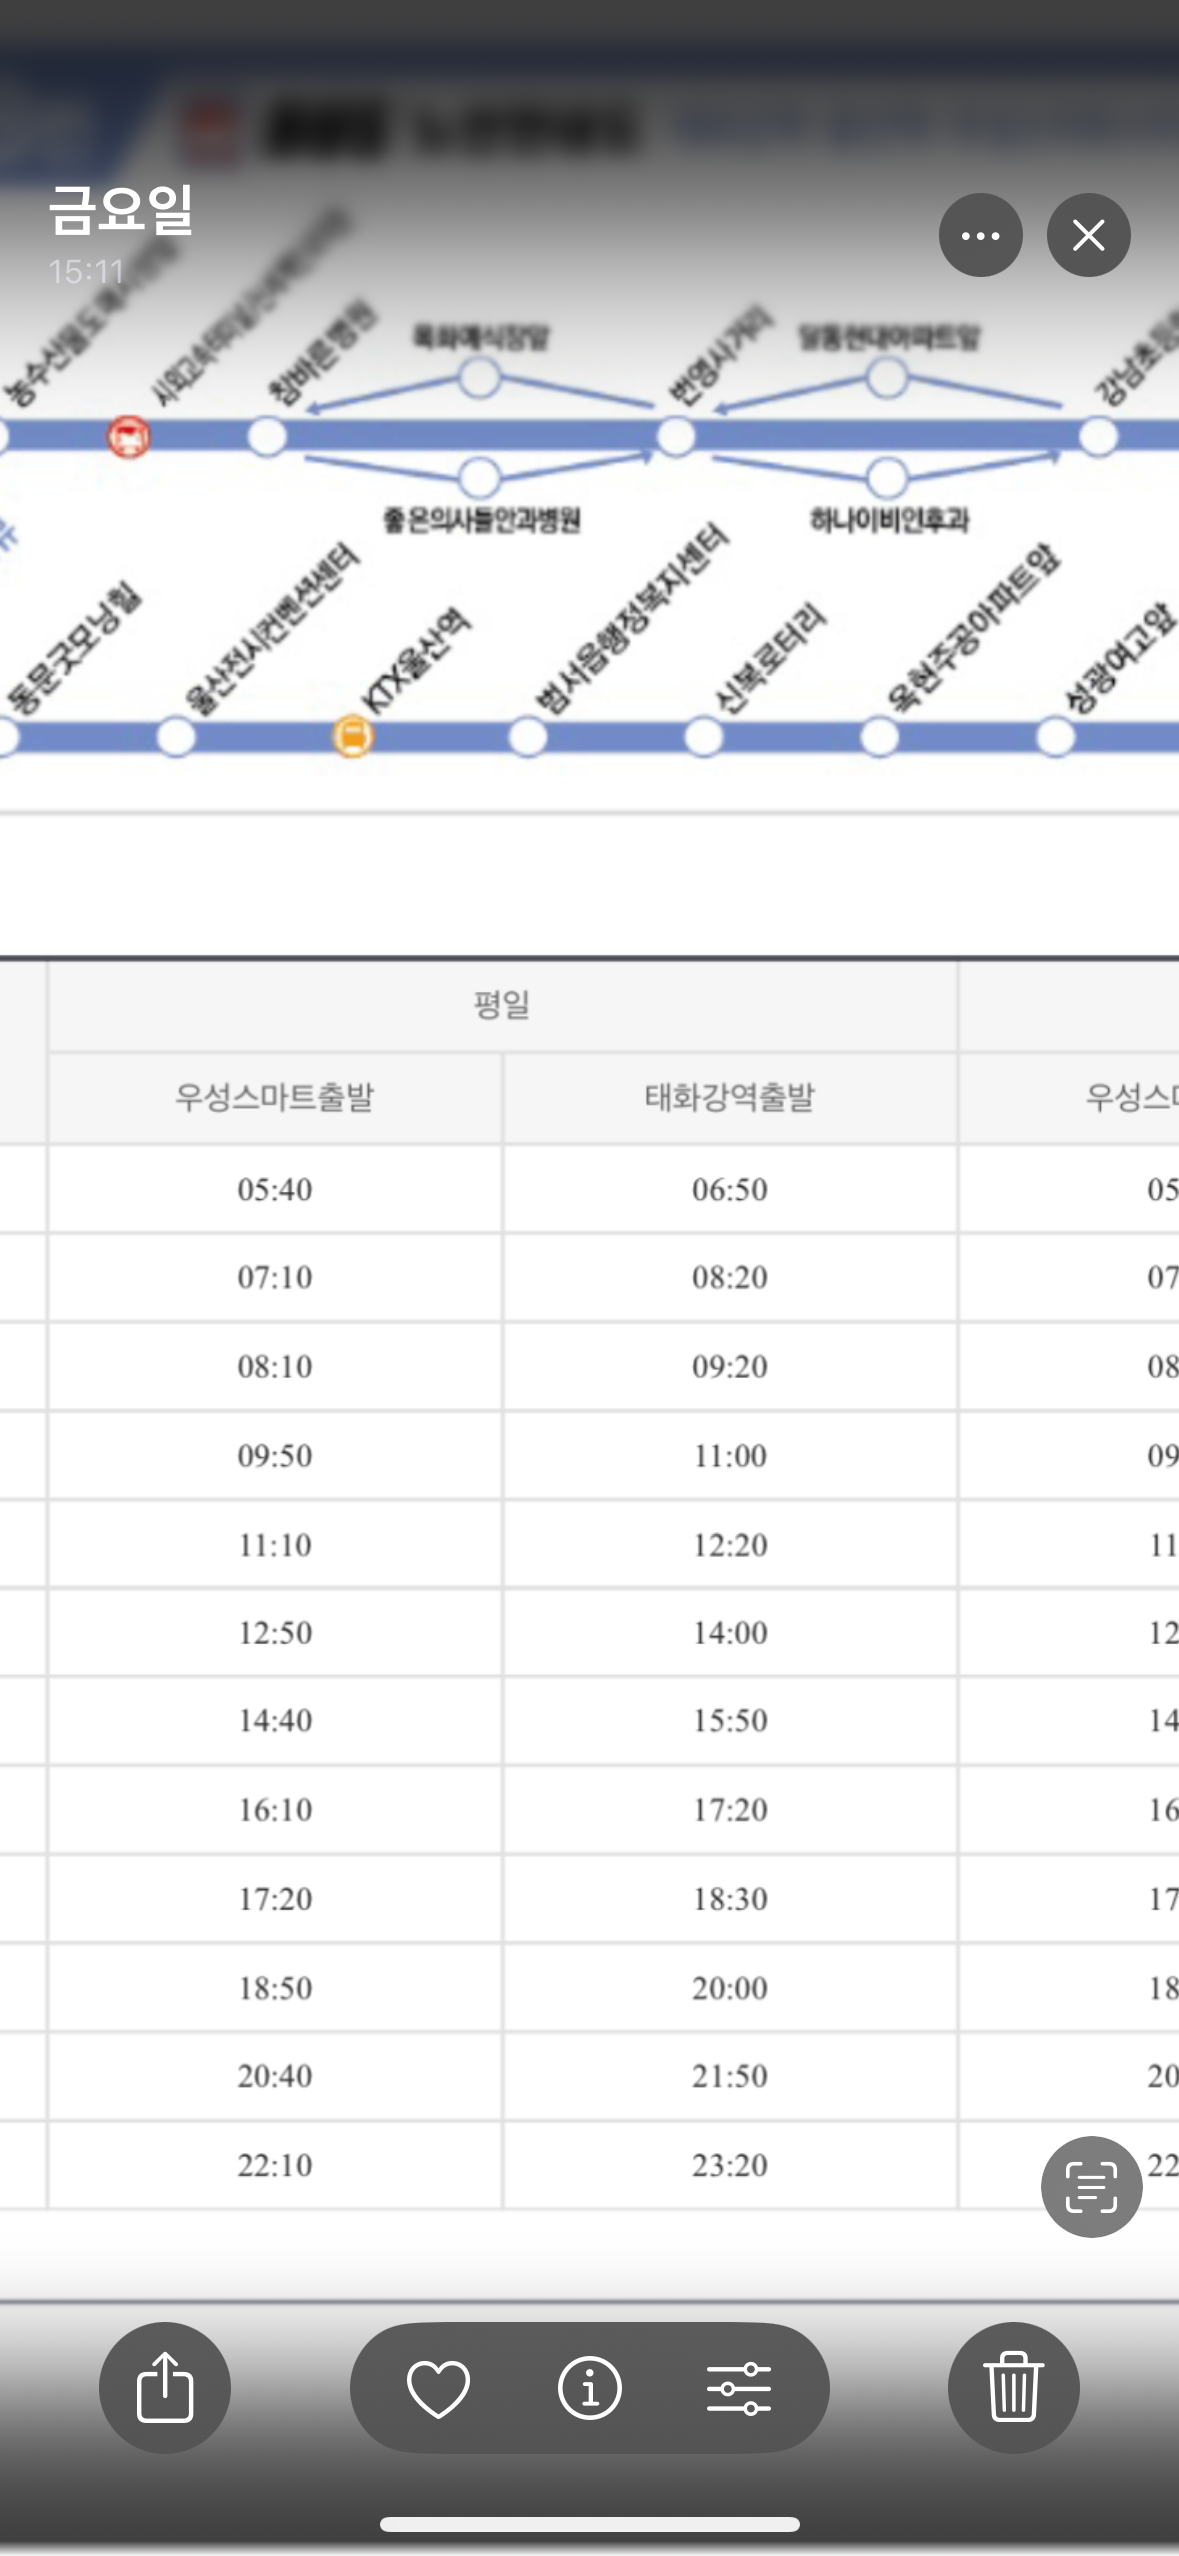
Task: Open photo info with the circled-i icon
Action: coord(589,2387)
